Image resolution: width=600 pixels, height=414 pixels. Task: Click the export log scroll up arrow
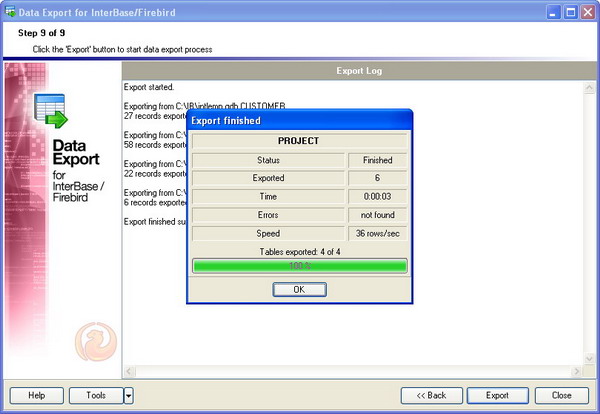tap(589, 88)
